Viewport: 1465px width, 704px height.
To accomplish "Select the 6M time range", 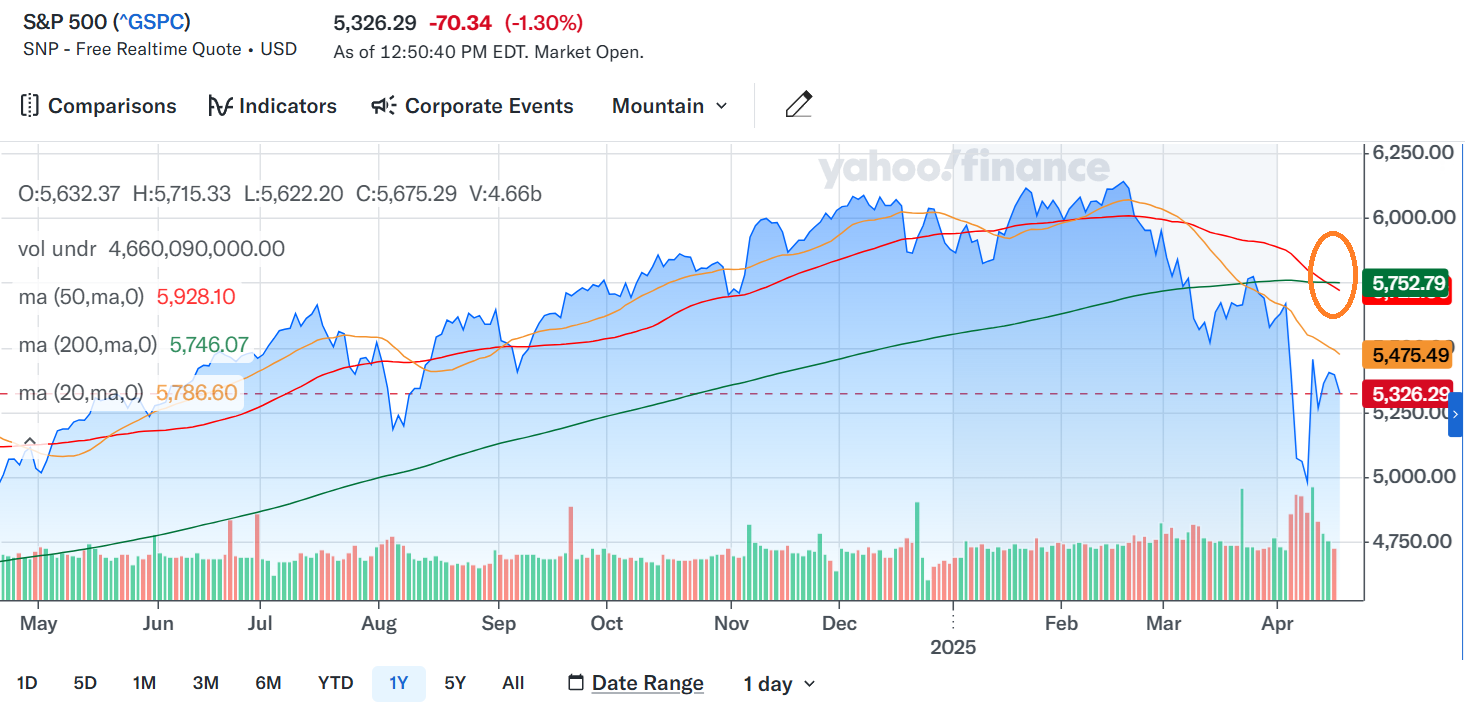I will (x=268, y=683).
